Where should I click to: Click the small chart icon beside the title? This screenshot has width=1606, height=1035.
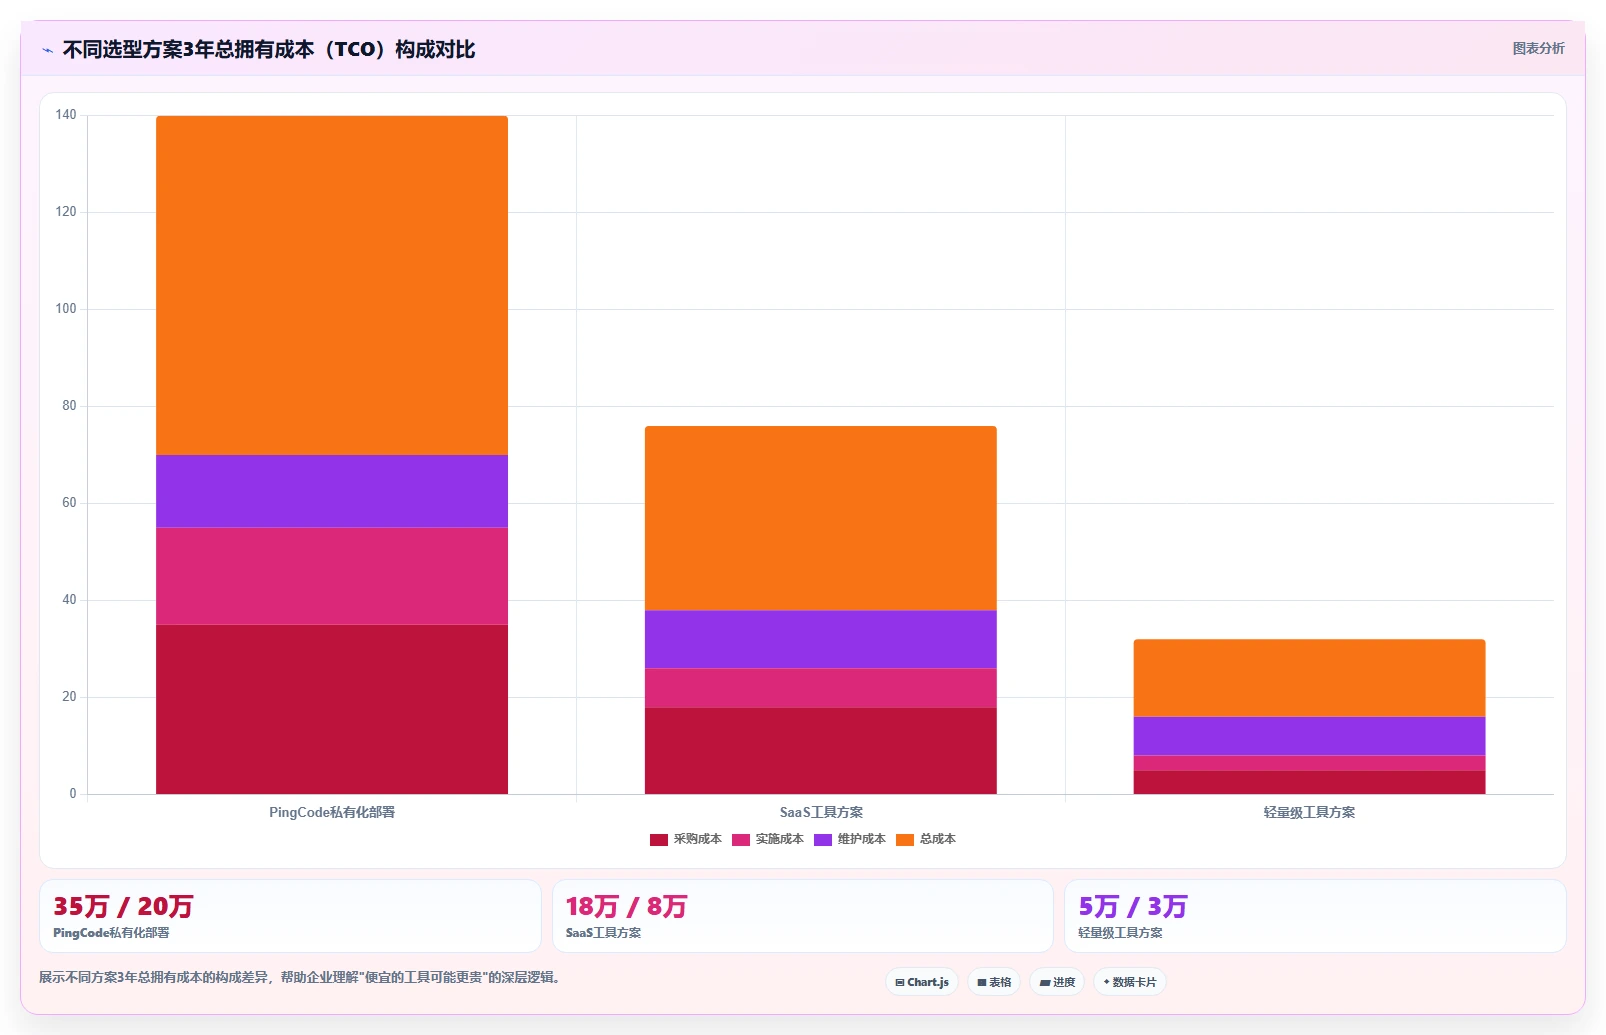(47, 50)
